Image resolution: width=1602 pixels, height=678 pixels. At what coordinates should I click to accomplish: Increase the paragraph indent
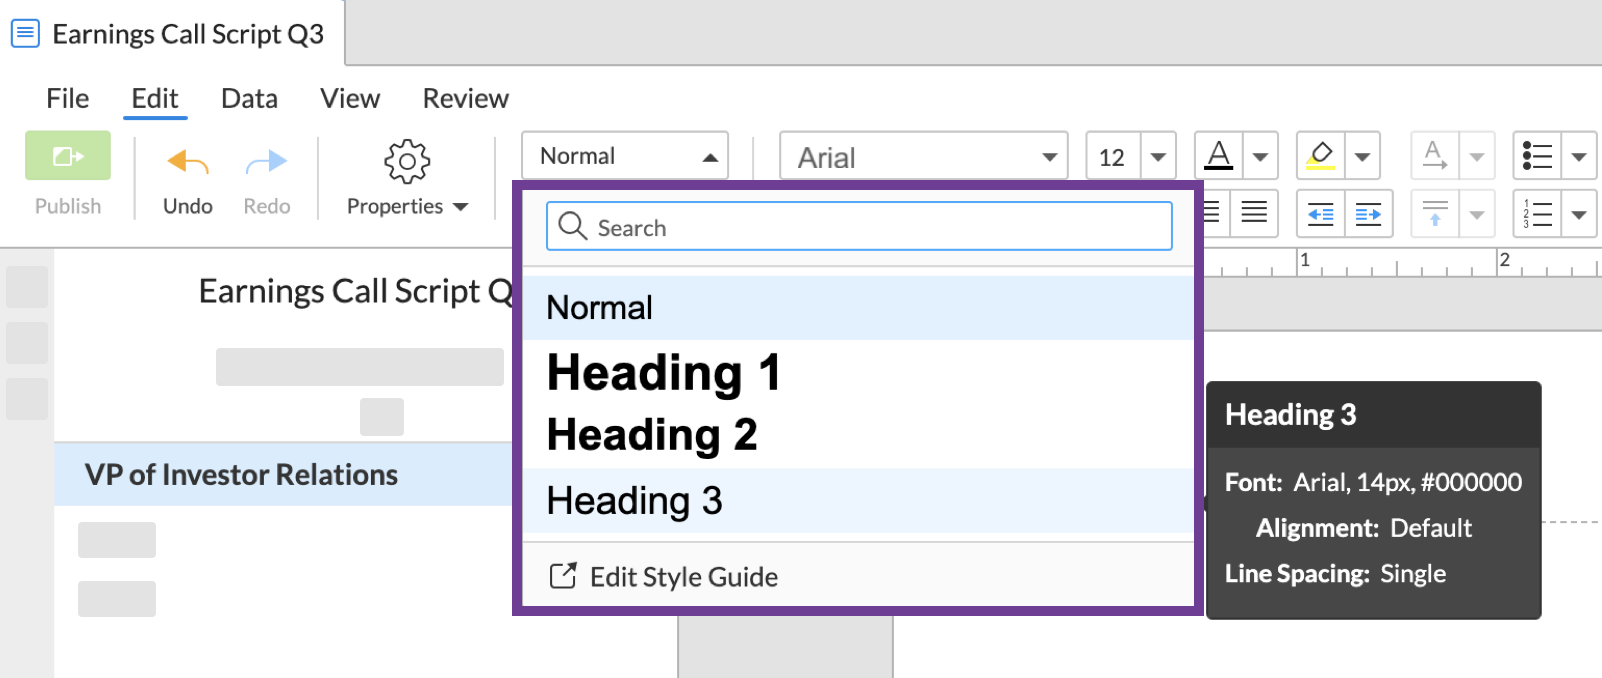(1368, 214)
